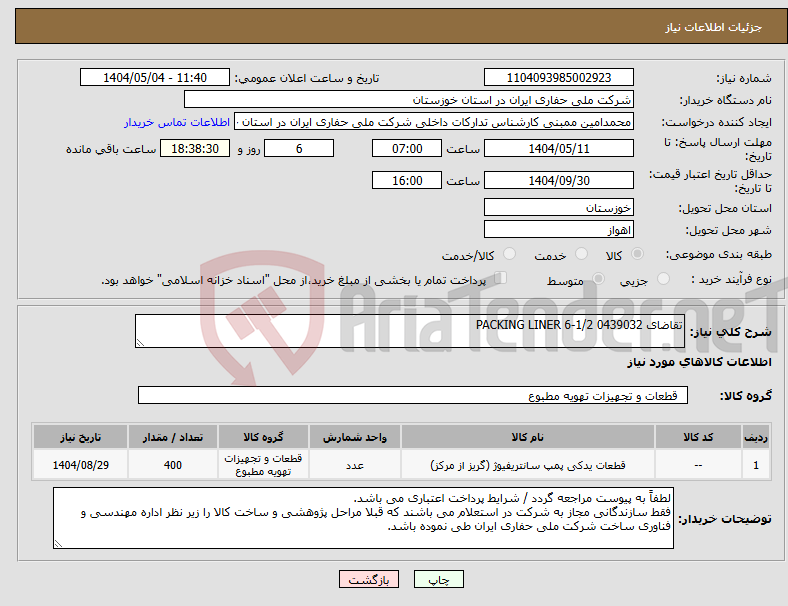Click the چاپ (print) button
This screenshot has height=606, width=788.
pyautogui.click(x=438, y=579)
